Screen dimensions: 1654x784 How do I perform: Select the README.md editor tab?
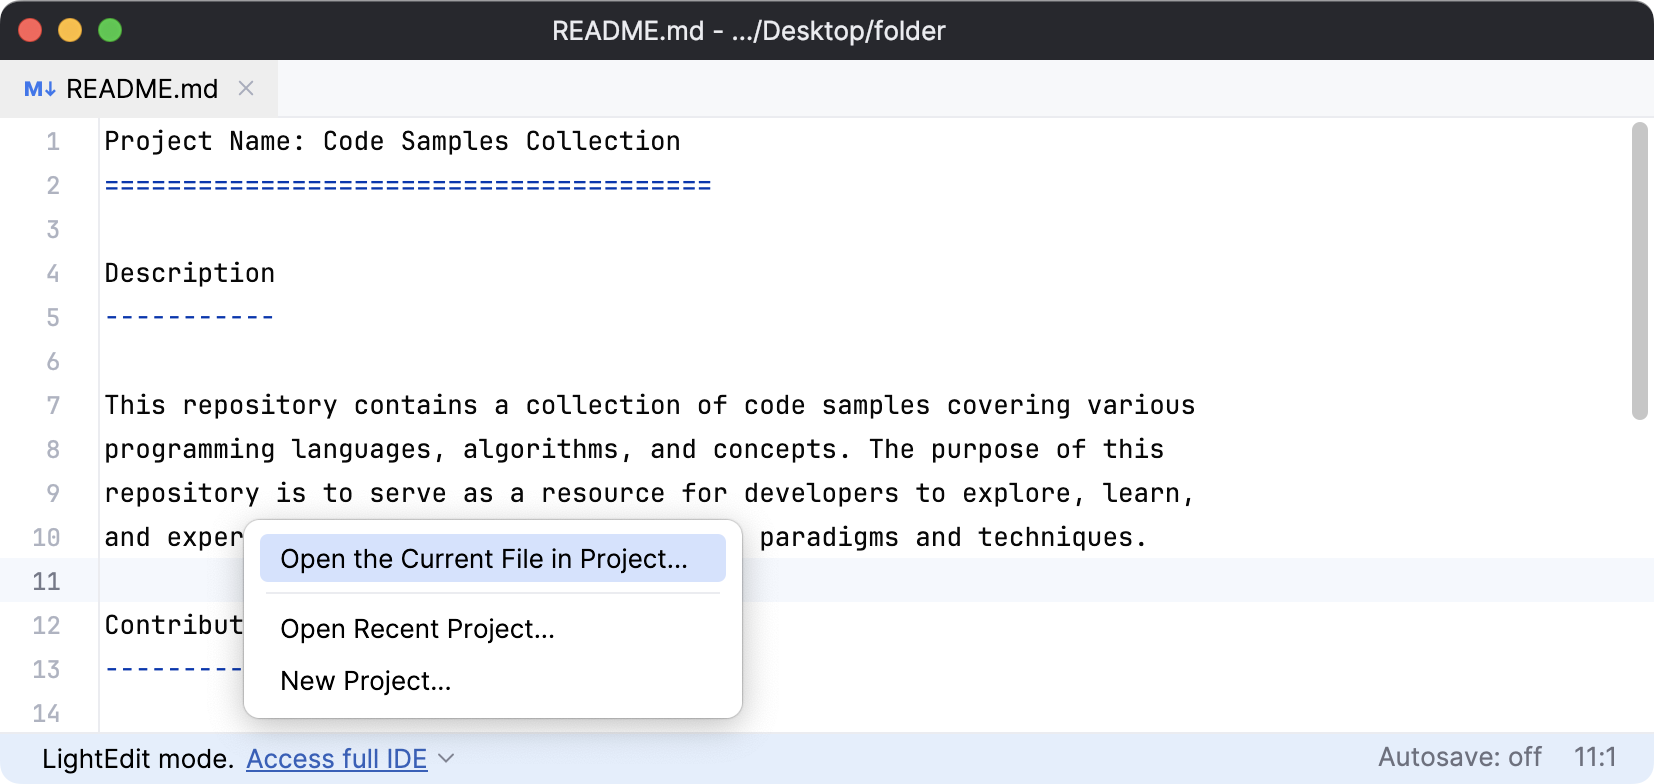[x=141, y=89]
